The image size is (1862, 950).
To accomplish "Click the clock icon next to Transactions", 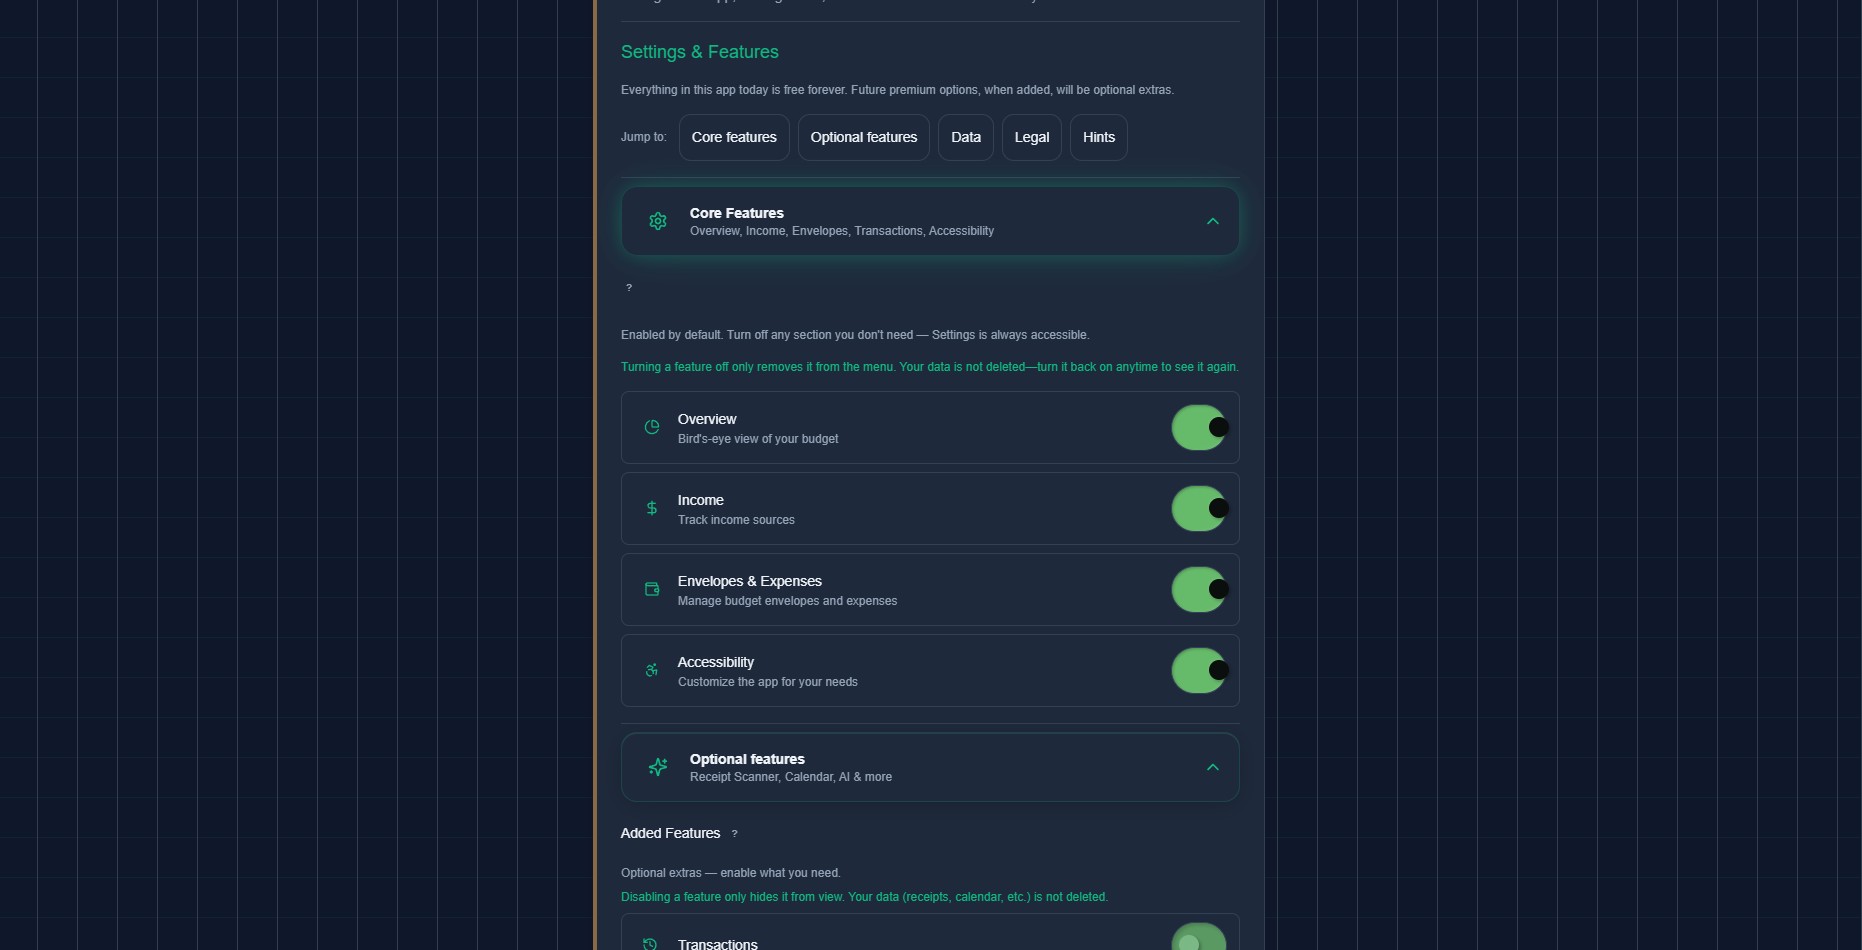I will 651,943.
